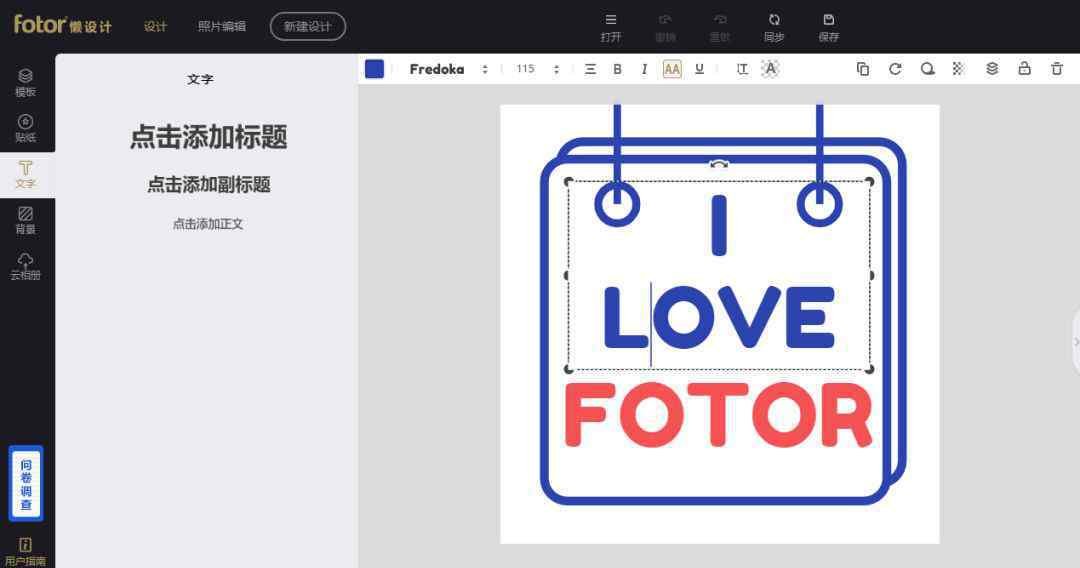This screenshot has height=568, width=1080.
Task: Open the 云相册 cloud album panel
Action: [25, 266]
